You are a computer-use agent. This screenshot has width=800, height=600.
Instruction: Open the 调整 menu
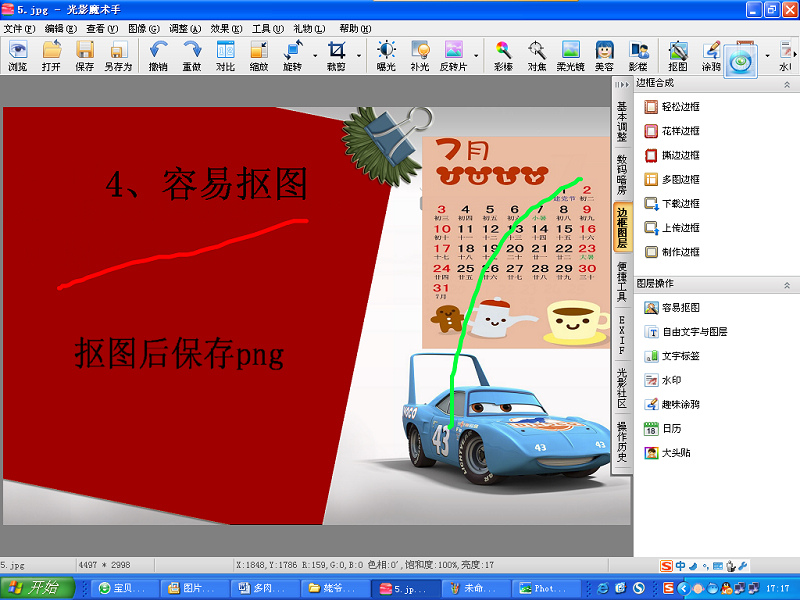185,29
